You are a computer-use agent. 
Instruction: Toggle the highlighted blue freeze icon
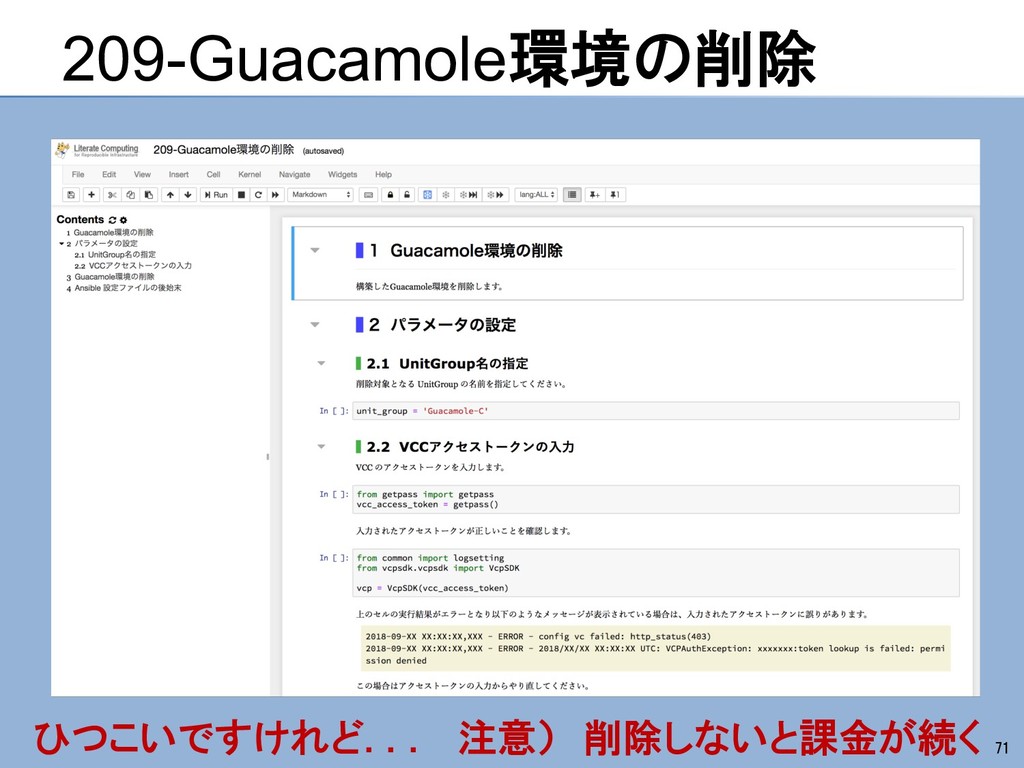(x=427, y=195)
